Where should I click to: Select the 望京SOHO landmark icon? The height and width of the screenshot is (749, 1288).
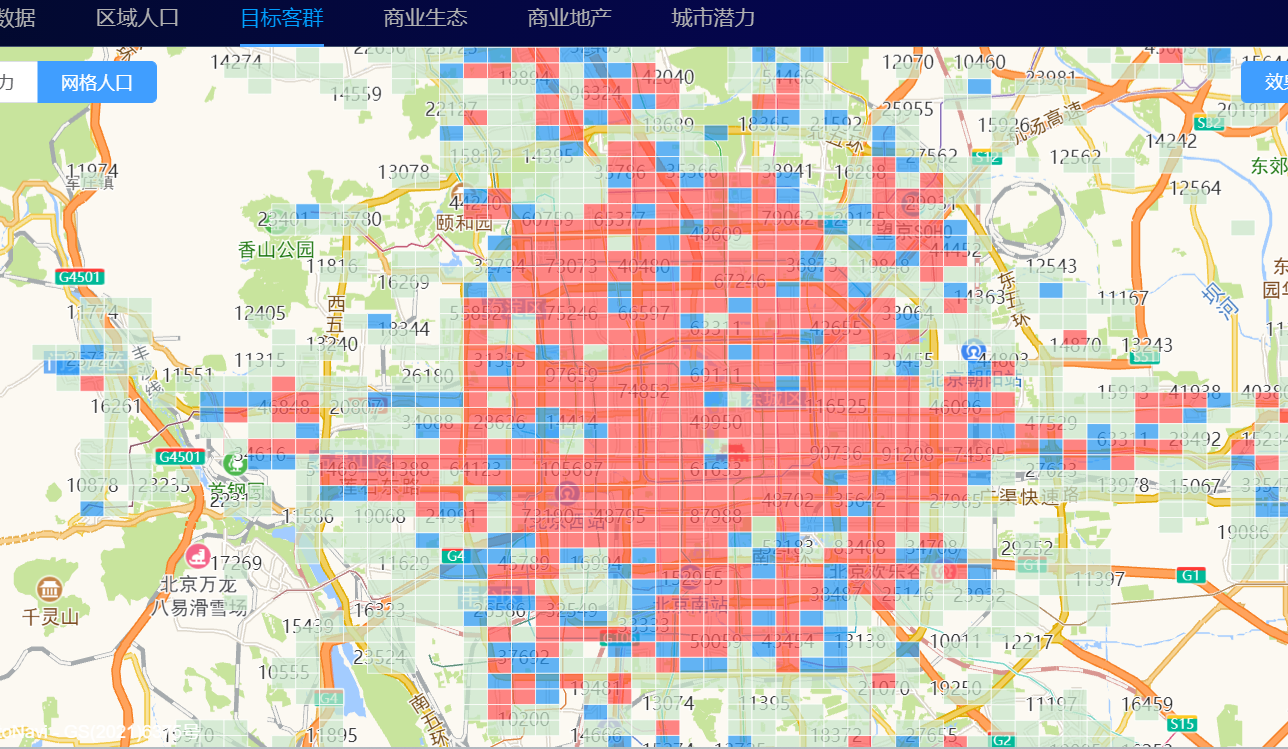[x=911, y=204]
